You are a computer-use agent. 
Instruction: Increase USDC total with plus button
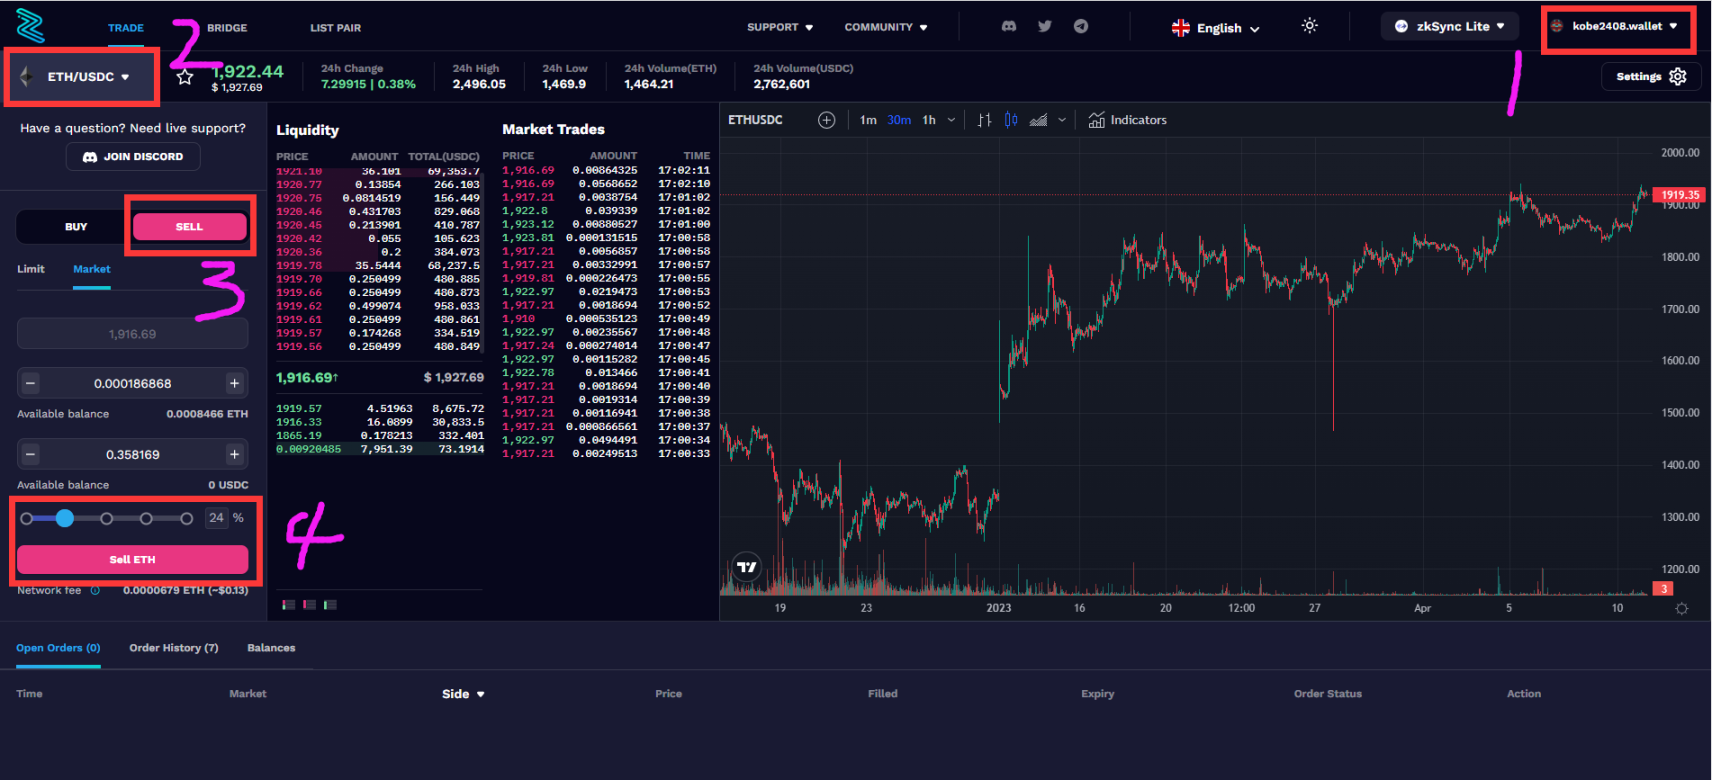234,454
